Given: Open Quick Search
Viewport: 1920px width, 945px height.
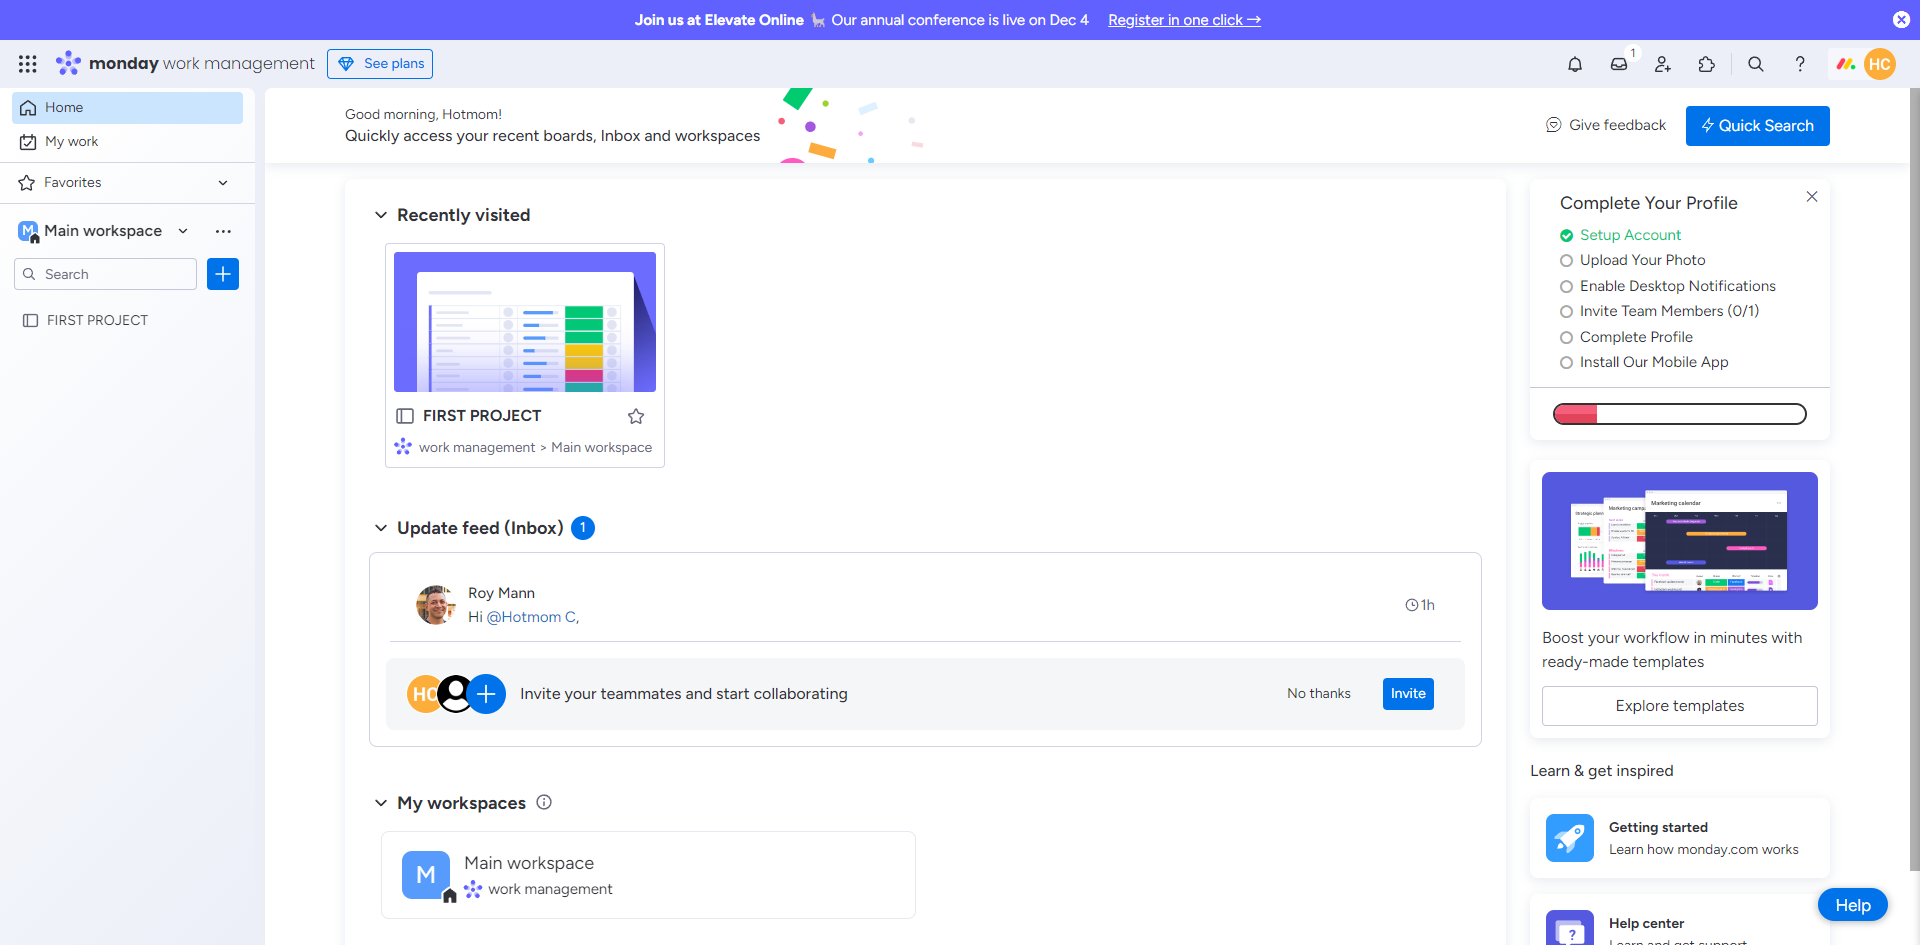Looking at the screenshot, I should pyautogui.click(x=1758, y=126).
